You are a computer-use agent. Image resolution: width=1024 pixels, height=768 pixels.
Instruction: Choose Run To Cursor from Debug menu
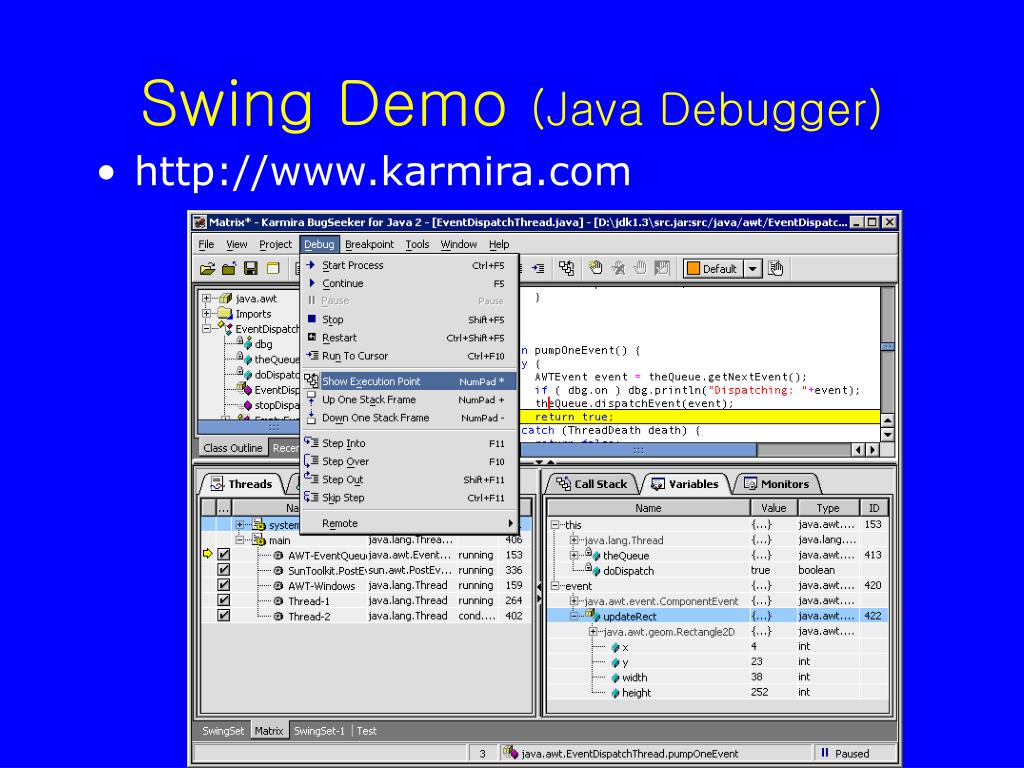[x=409, y=356]
